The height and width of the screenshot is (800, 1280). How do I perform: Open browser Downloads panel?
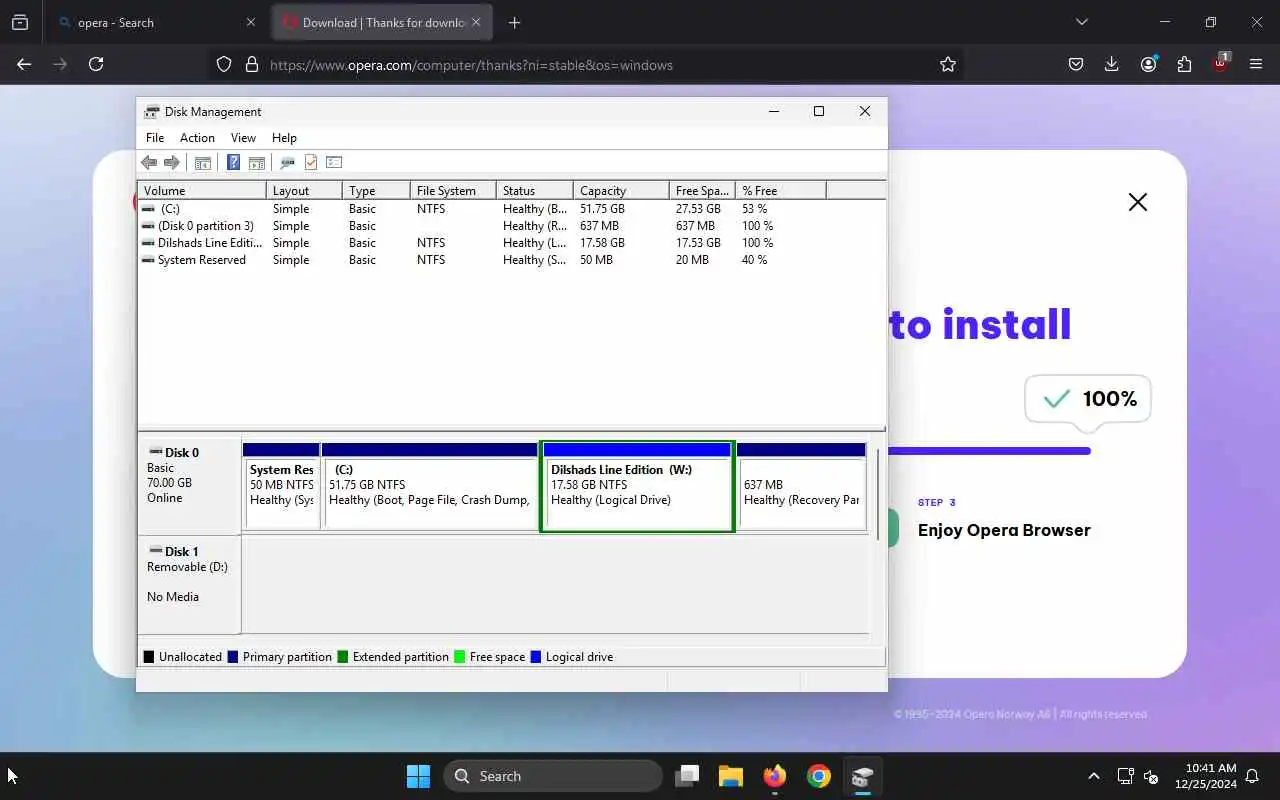click(1112, 64)
